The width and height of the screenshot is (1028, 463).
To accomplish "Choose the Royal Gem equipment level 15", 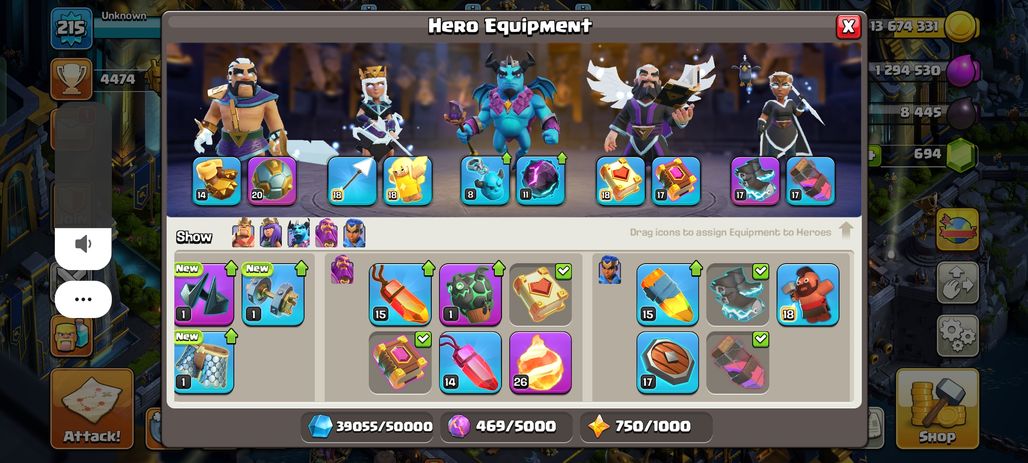I will click(x=400, y=294).
